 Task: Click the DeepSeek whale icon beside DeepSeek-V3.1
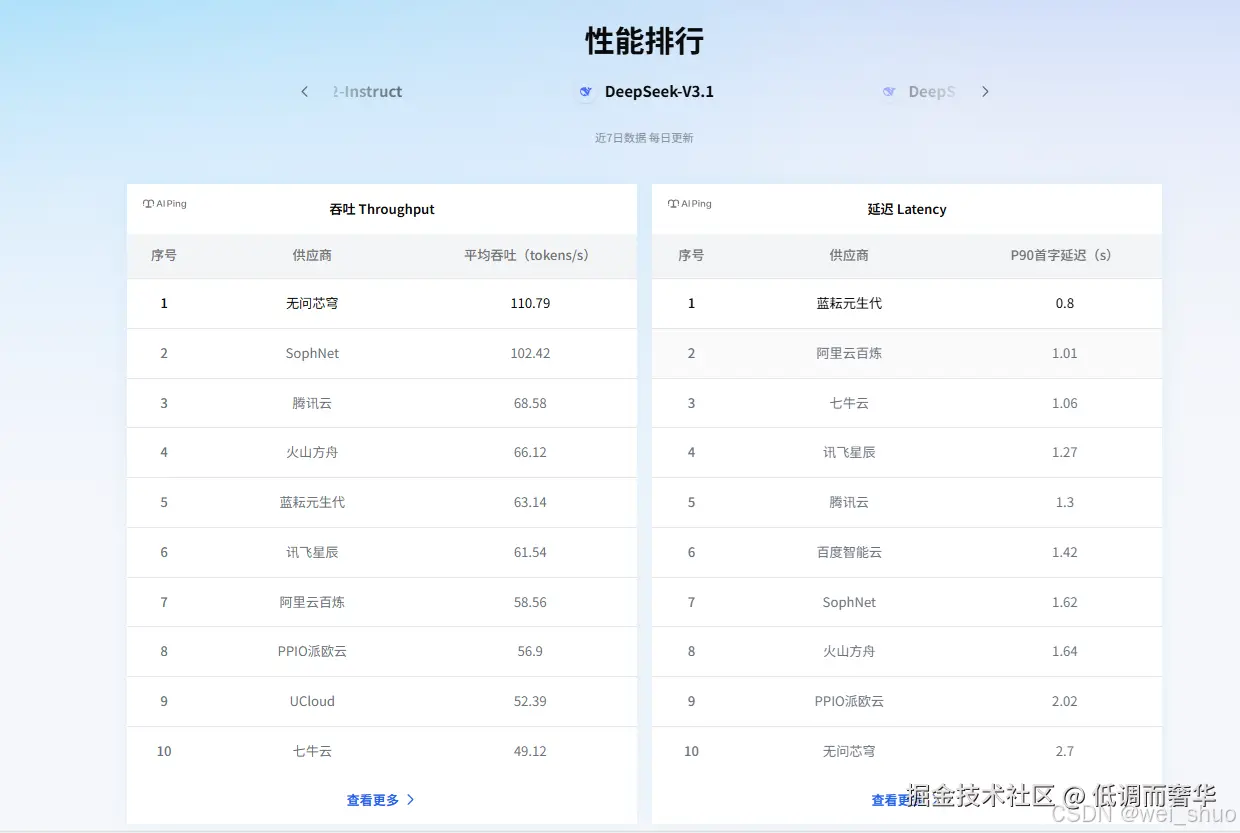tap(585, 92)
